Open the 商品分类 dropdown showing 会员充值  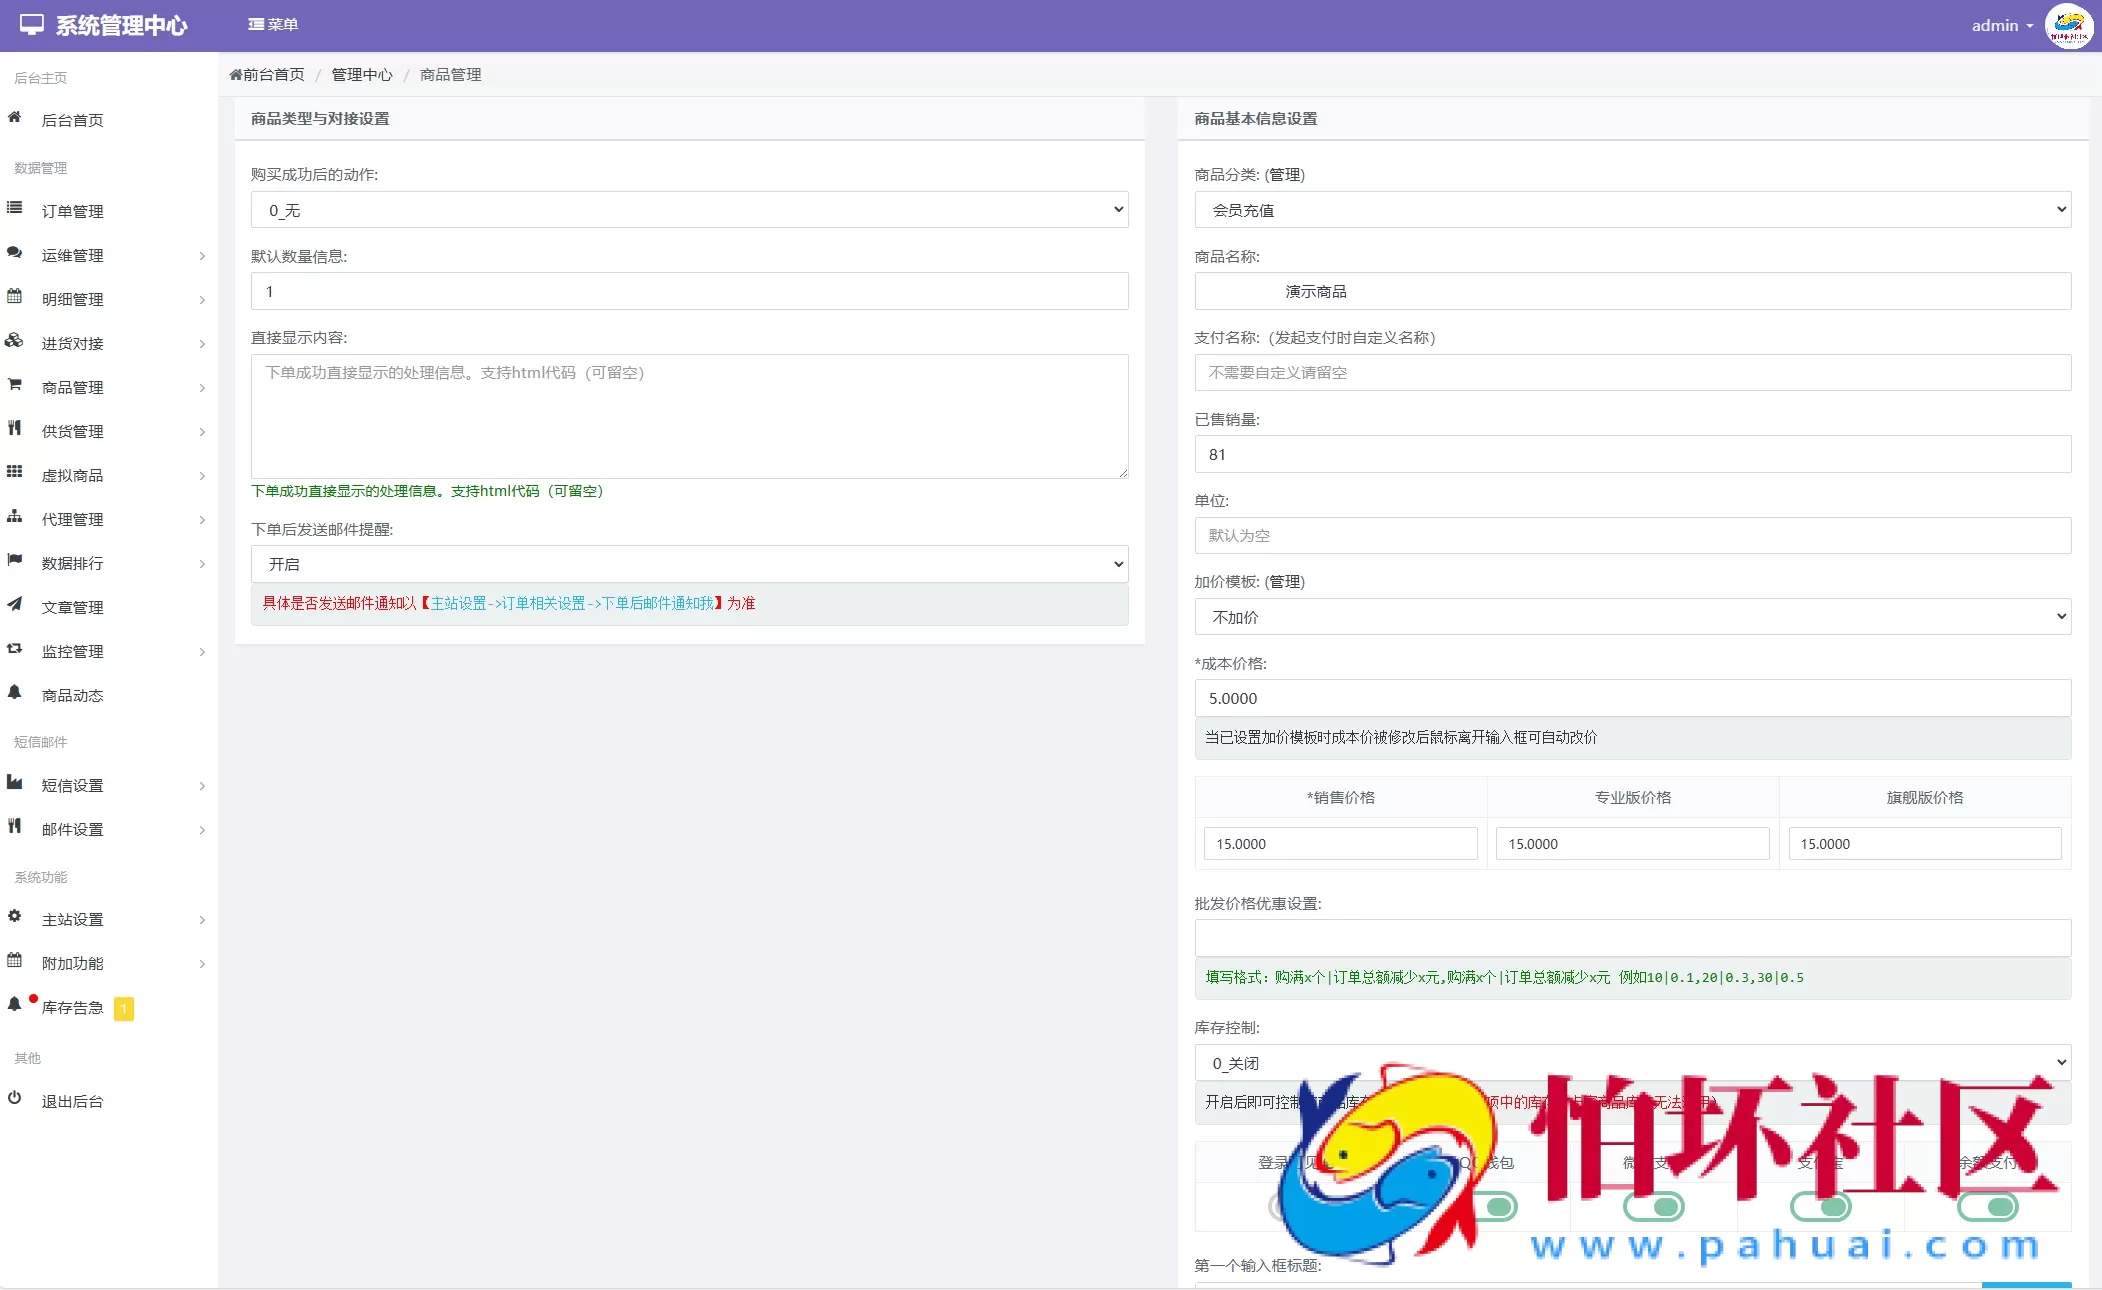point(1632,210)
